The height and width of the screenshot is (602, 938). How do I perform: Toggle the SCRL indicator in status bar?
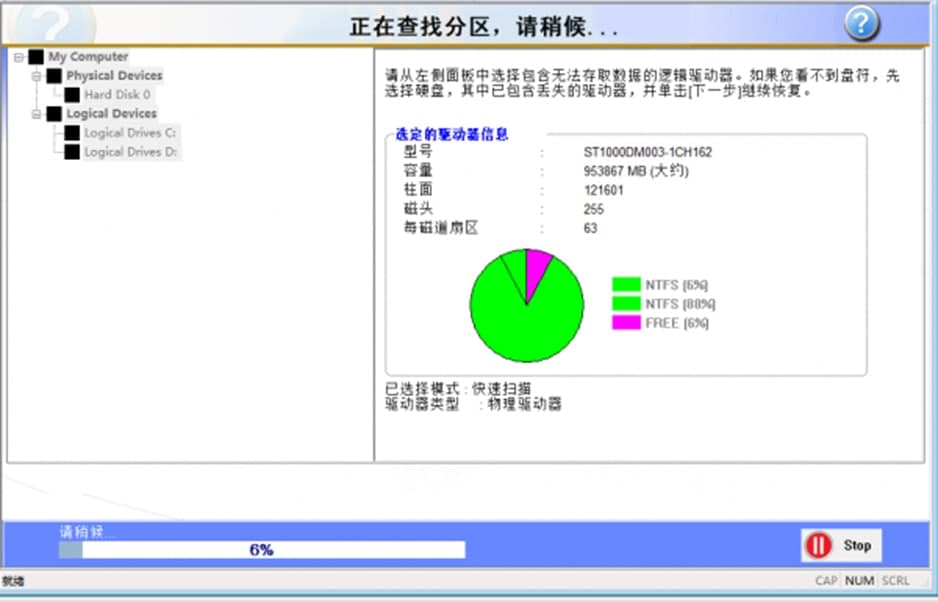(894, 580)
